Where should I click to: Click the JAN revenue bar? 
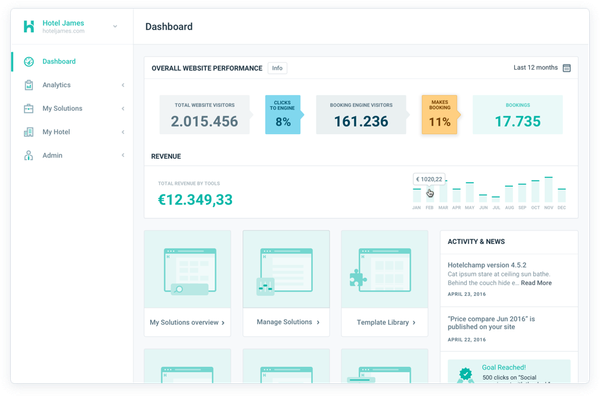[x=417, y=195]
